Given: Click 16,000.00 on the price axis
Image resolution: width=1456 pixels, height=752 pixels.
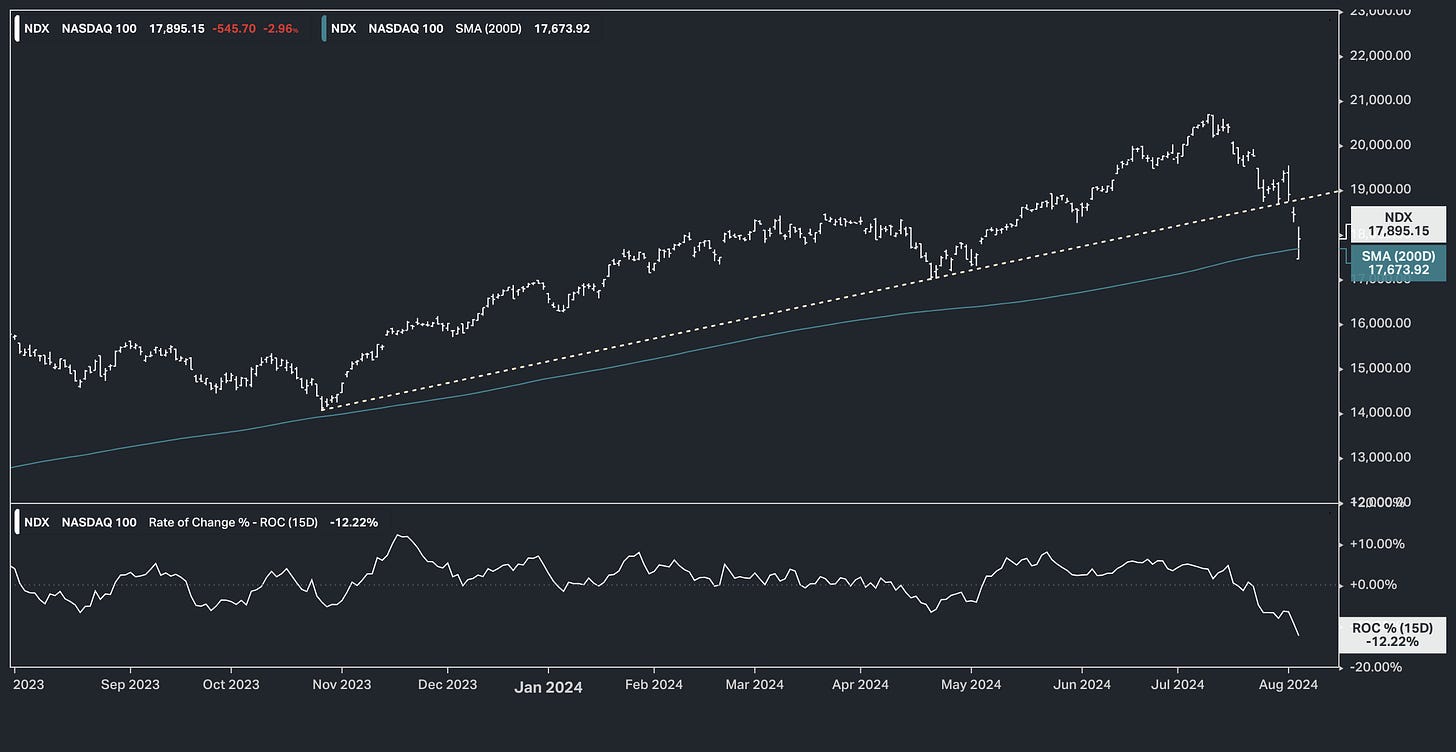Looking at the screenshot, I should pos(1379,323).
